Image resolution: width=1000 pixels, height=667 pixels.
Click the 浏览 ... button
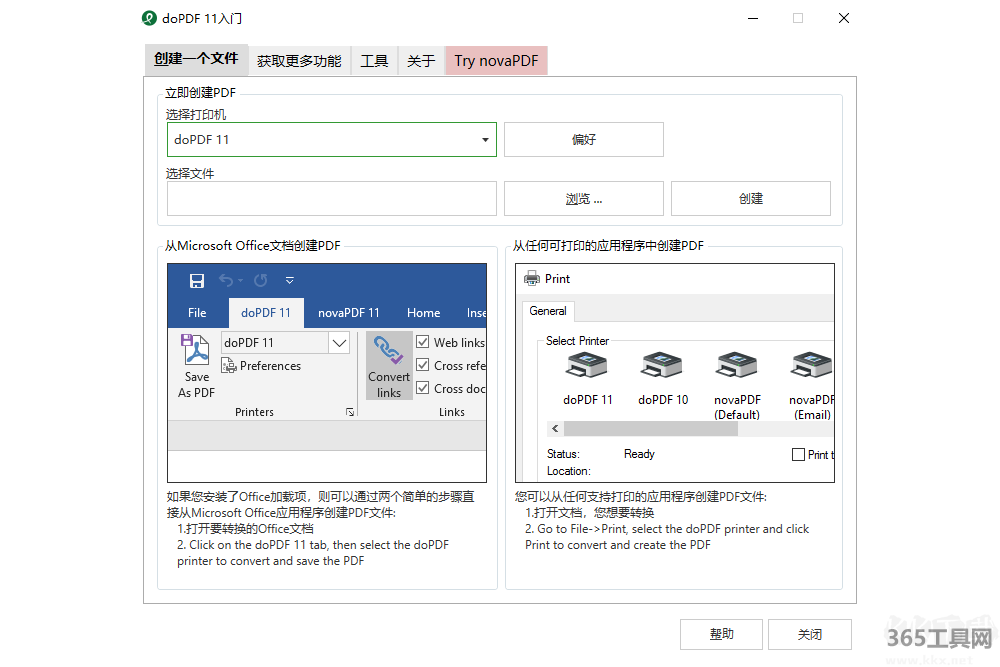point(583,199)
